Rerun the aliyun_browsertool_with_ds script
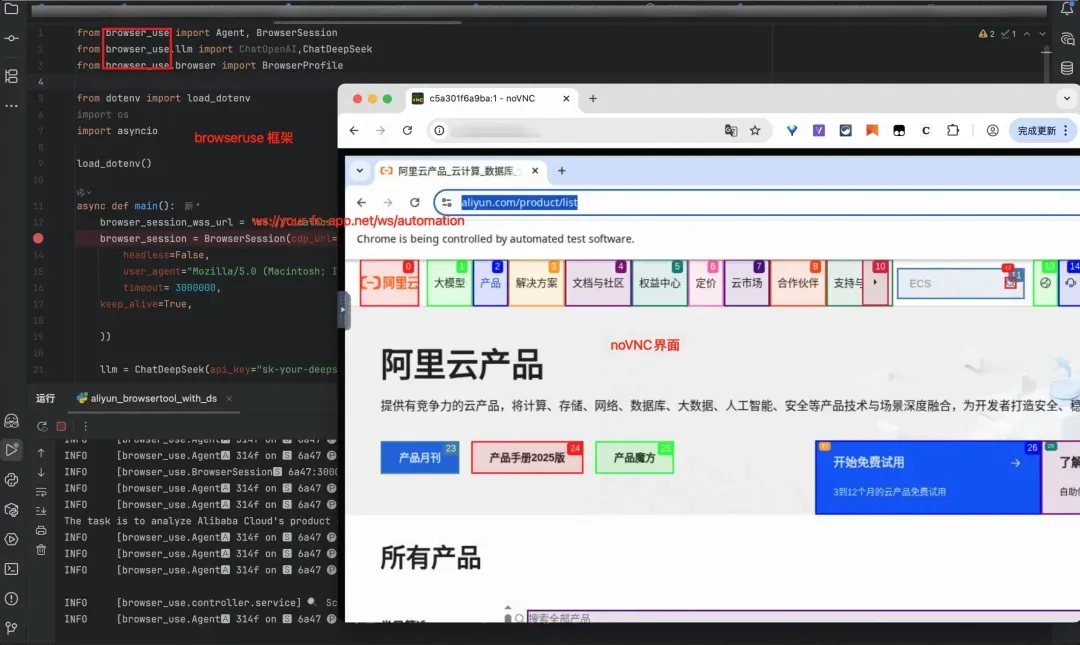1080x645 pixels. pyautogui.click(x=43, y=427)
